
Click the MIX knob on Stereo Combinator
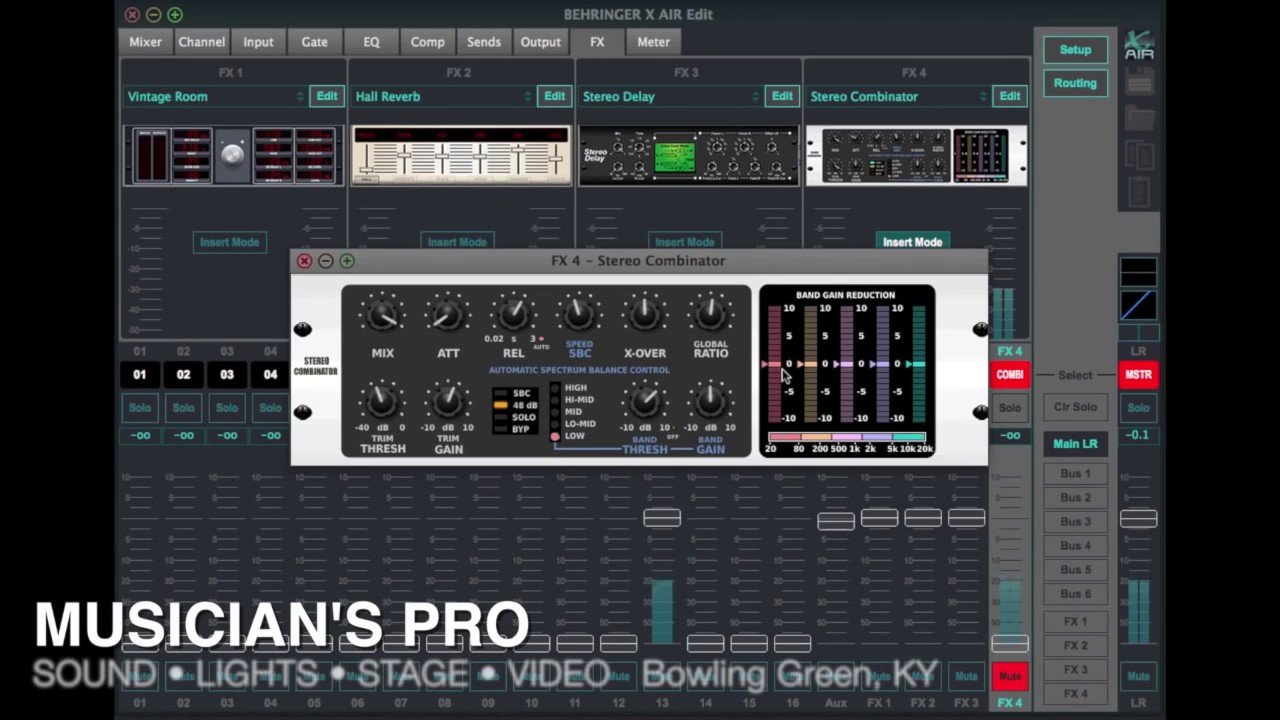[x=382, y=316]
